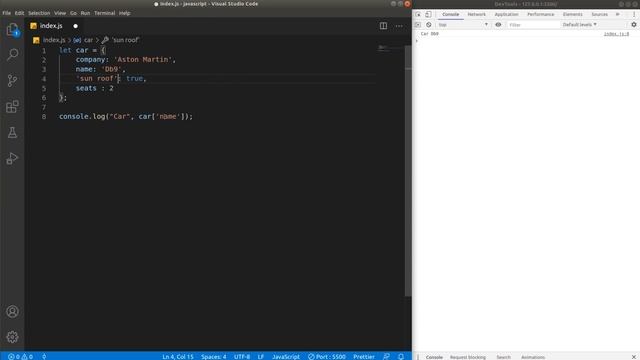640x360 pixels.
Task: Change end of line sequence LF
Action: coord(261,356)
